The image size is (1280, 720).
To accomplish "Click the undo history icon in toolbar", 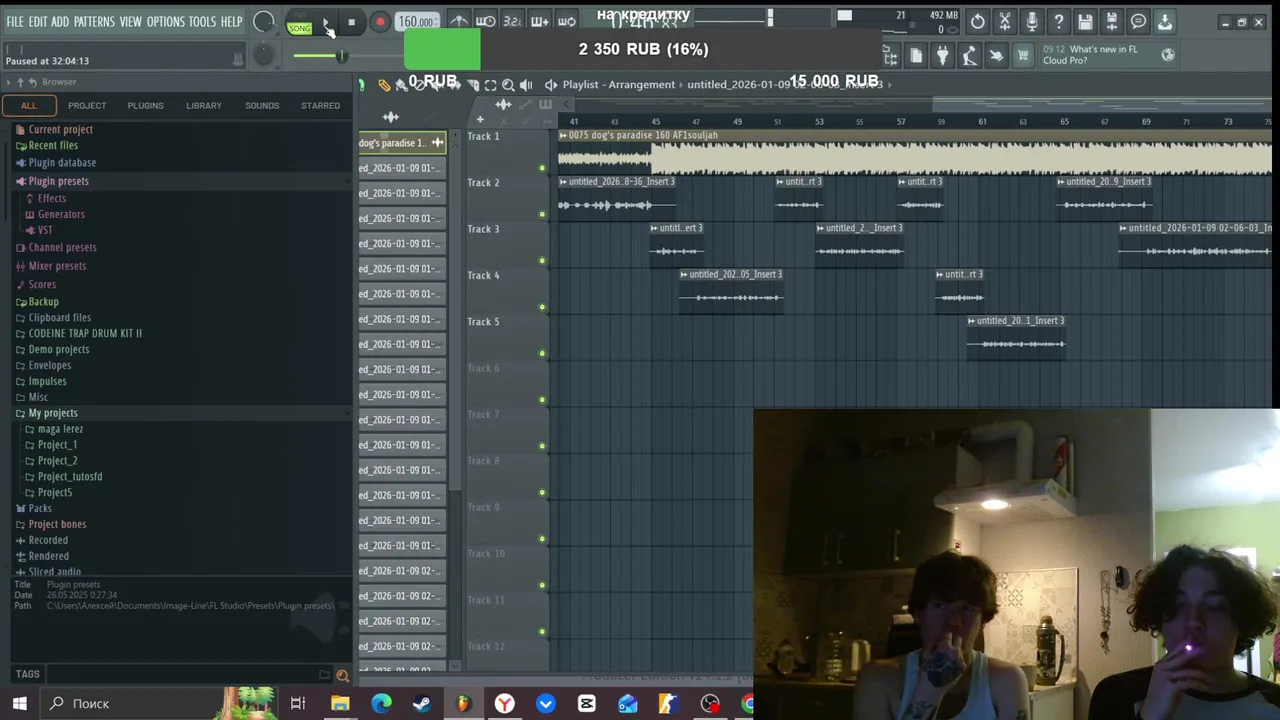I will click(977, 21).
